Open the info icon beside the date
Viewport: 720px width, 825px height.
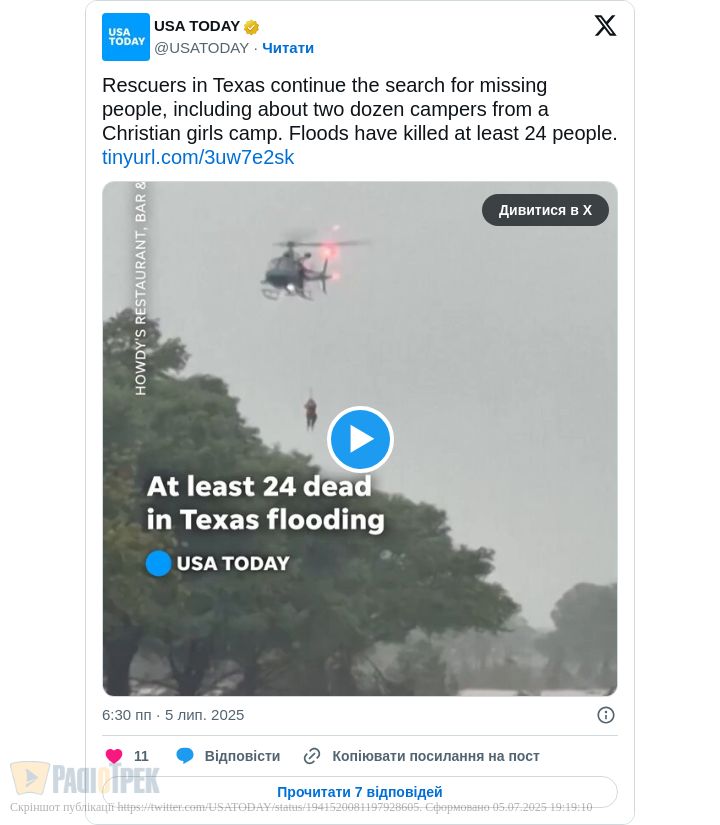pyautogui.click(x=606, y=715)
